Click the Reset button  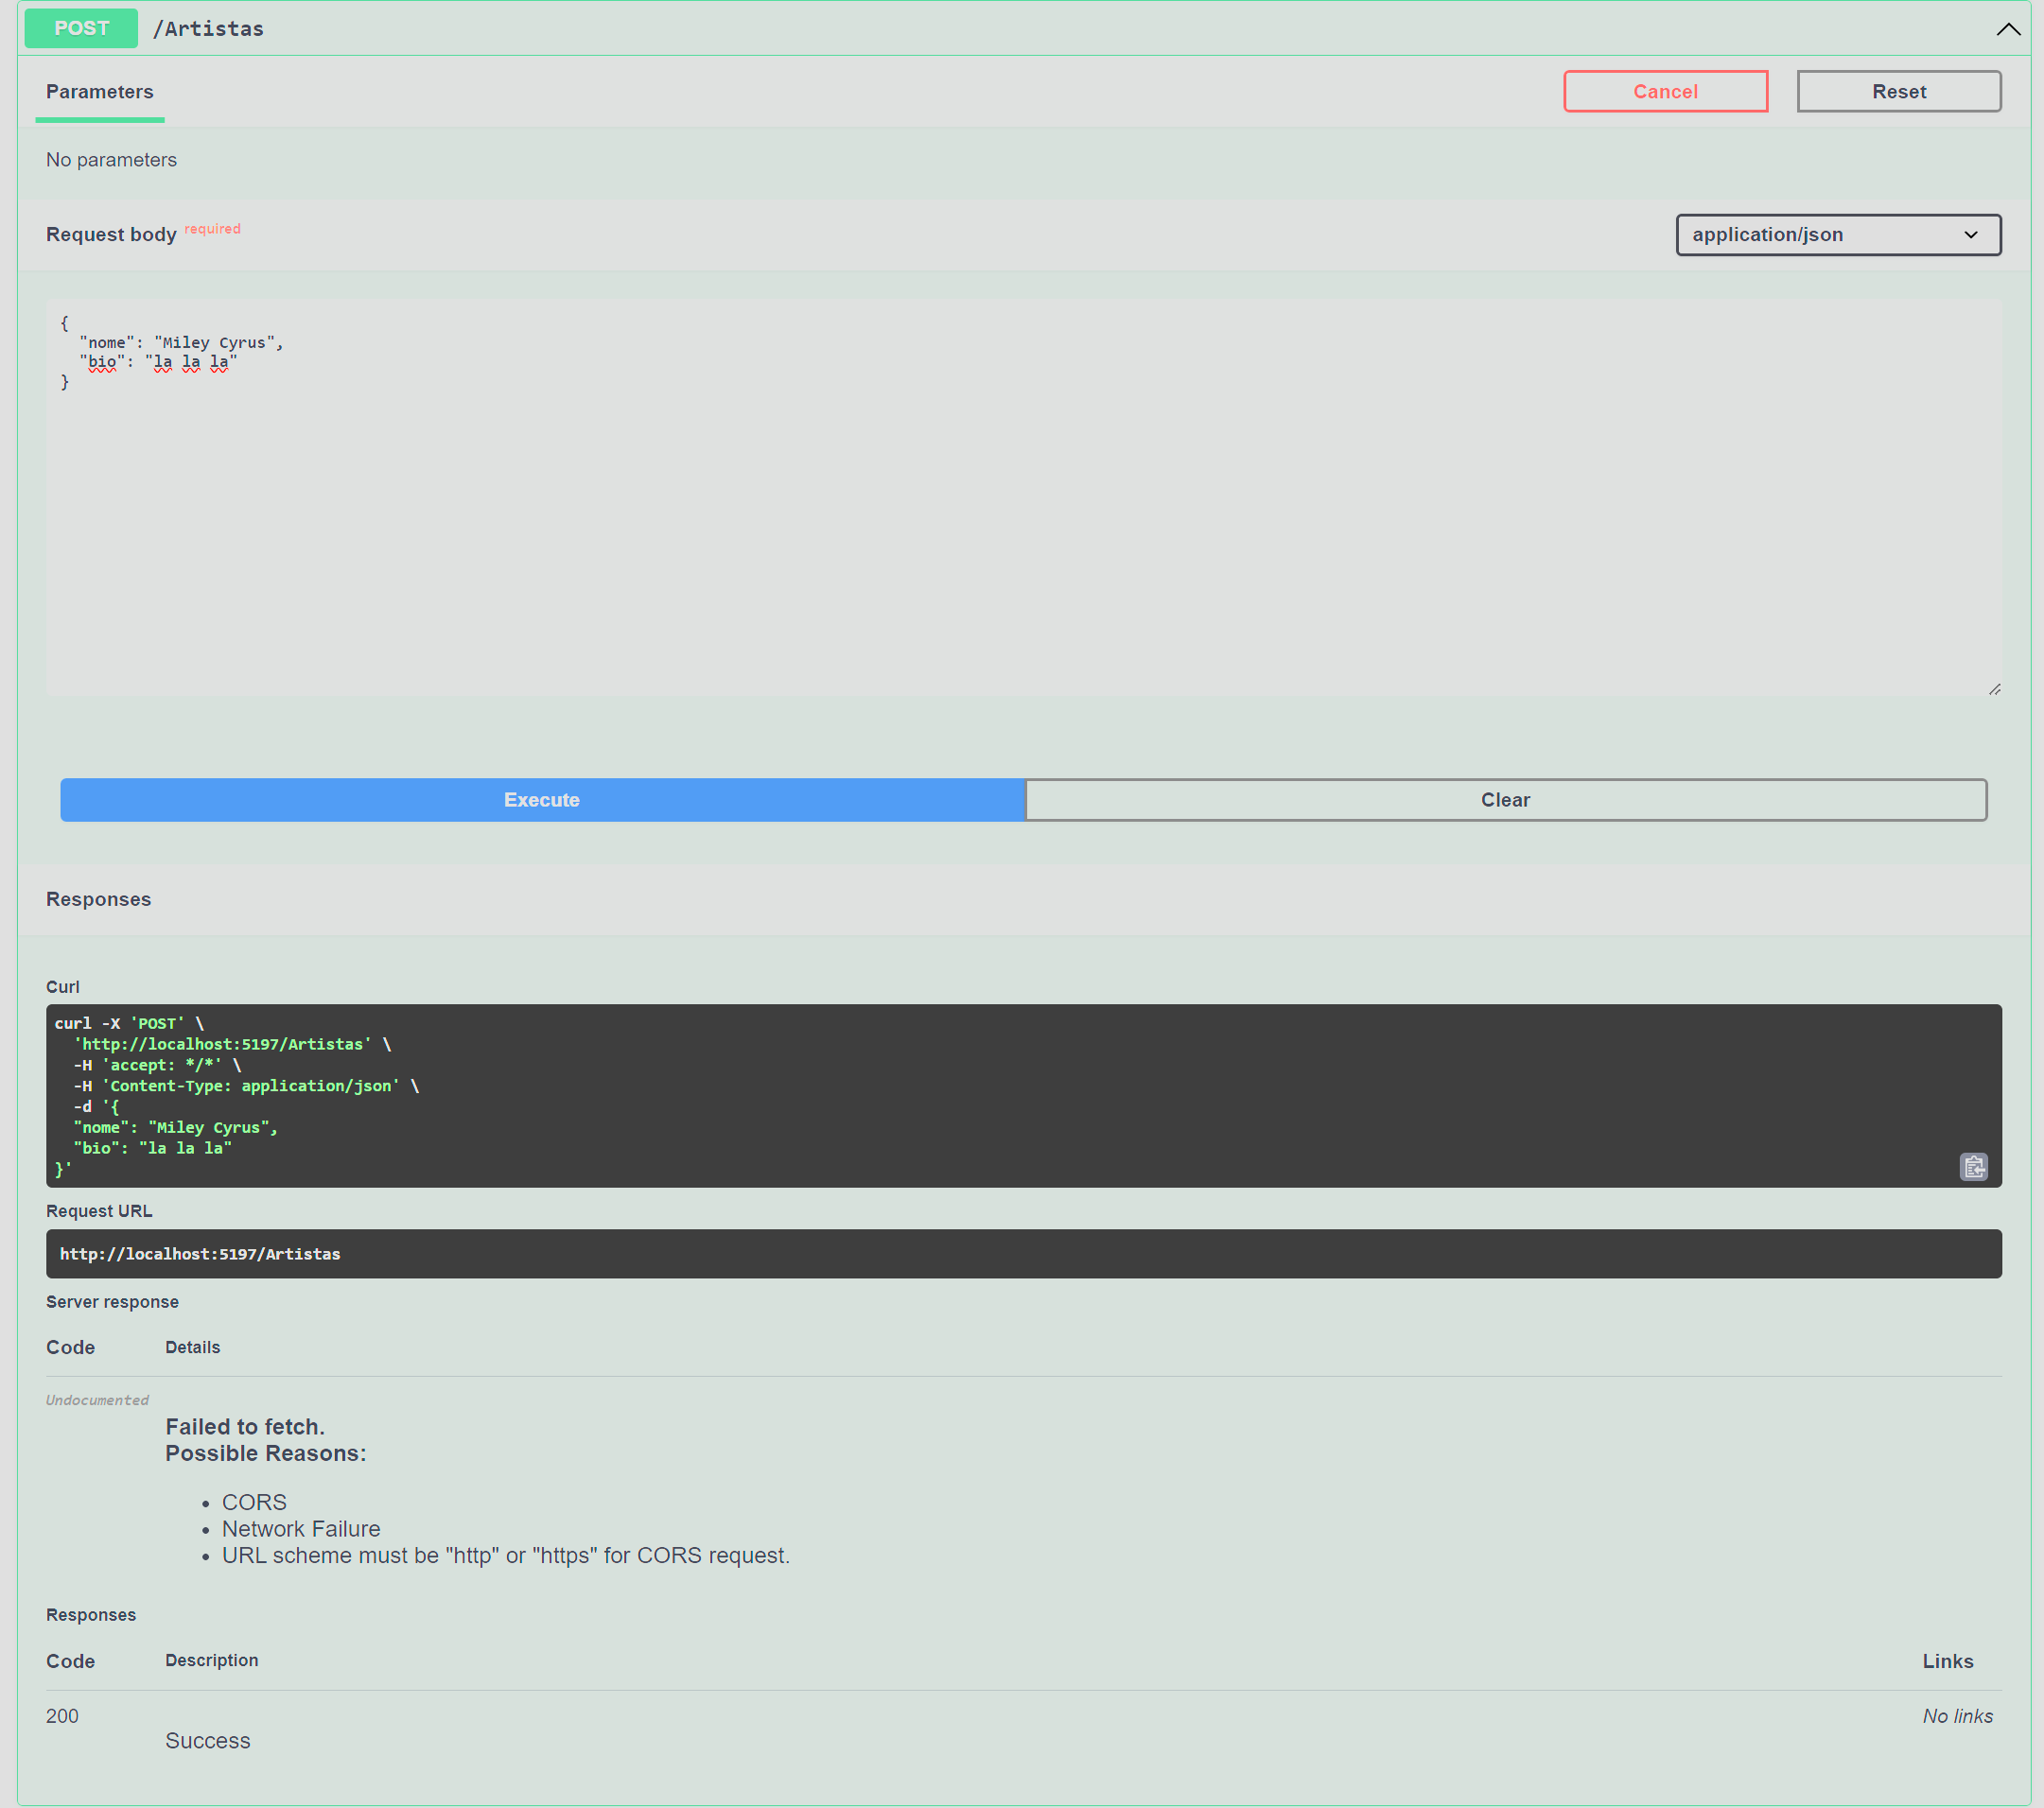click(x=1898, y=91)
